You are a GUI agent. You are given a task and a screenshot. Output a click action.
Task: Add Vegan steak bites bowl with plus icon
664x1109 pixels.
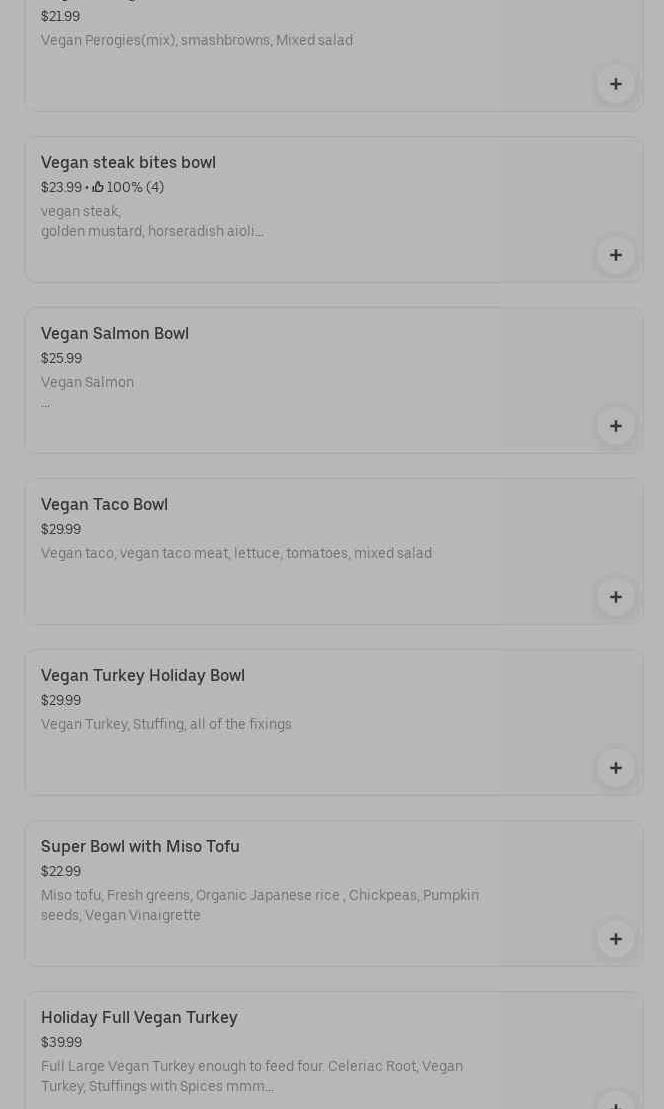point(615,255)
